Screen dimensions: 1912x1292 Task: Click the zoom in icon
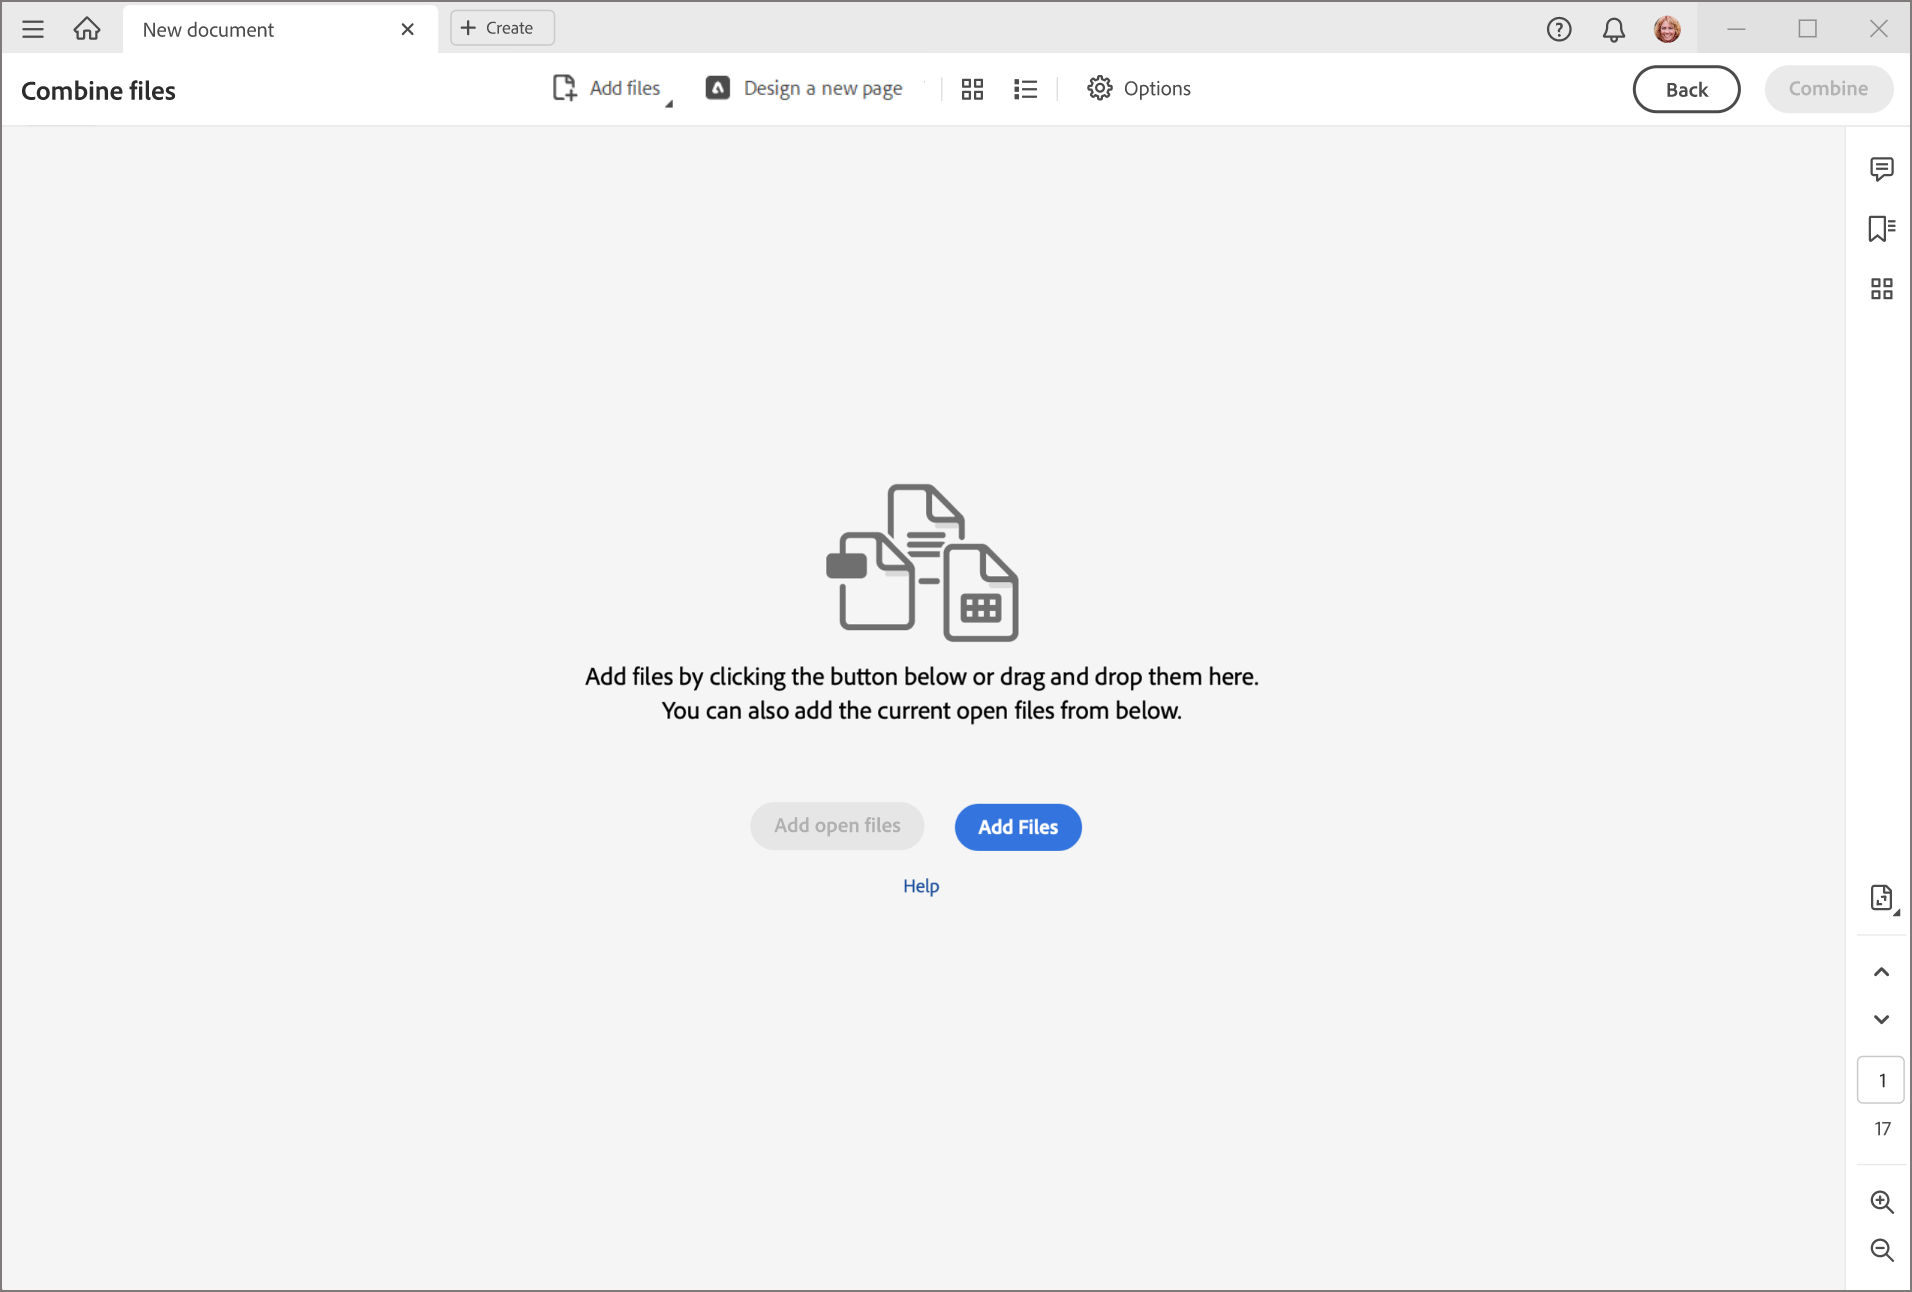pos(1882,1202)
